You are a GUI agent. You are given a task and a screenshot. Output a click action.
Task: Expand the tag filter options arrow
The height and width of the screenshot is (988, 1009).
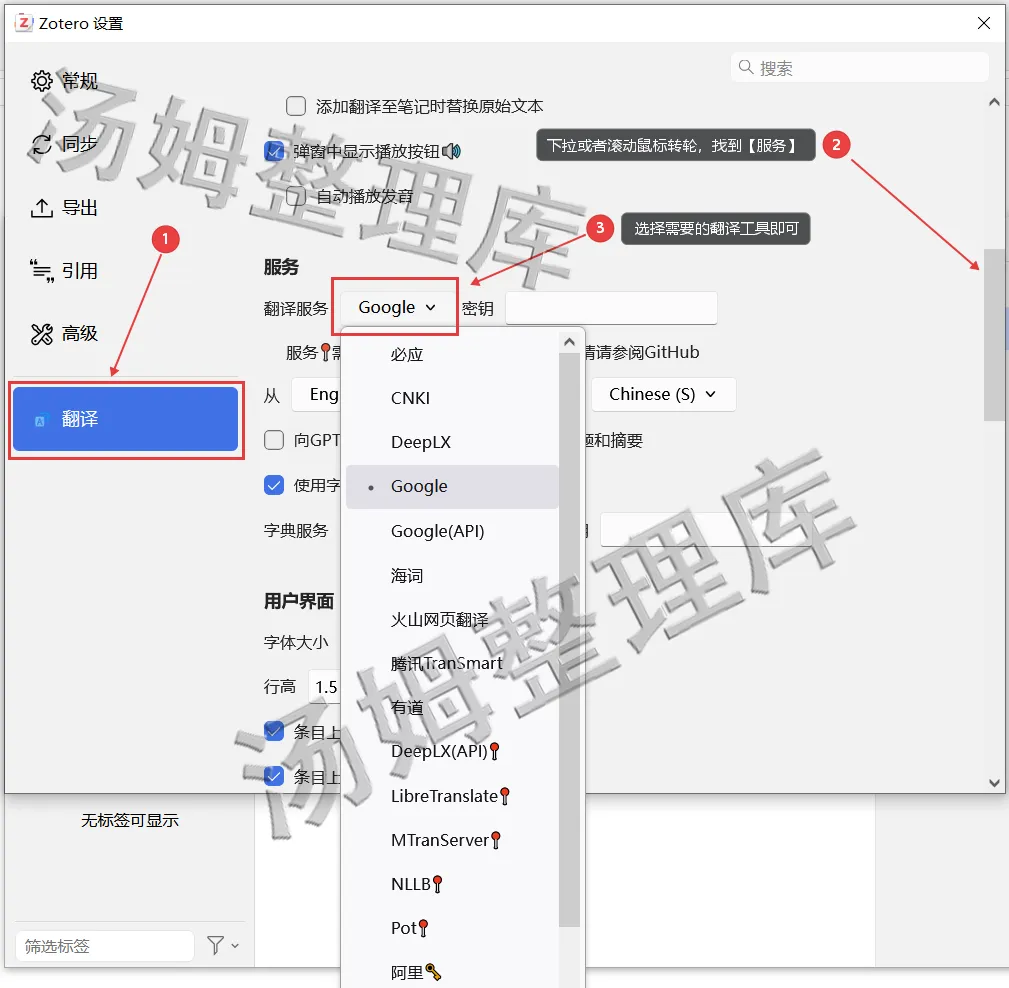(235, 946)
